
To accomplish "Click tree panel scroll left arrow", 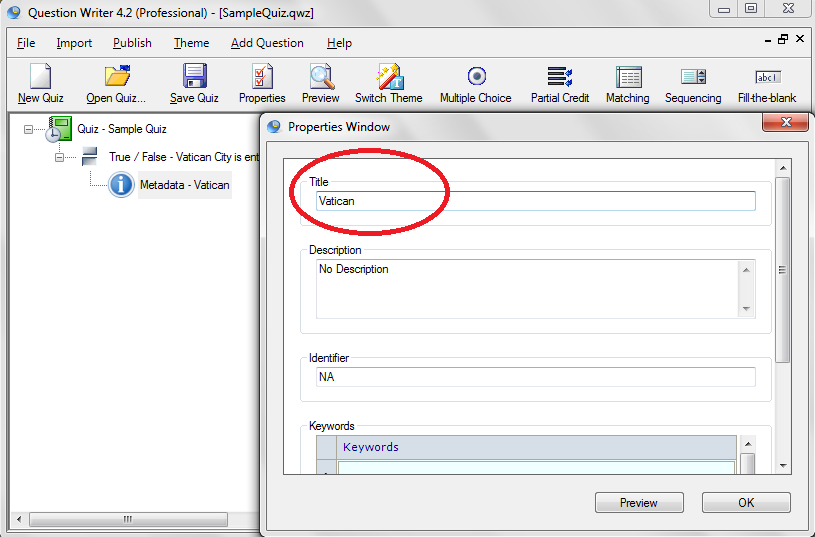I will tap(19, 519).
